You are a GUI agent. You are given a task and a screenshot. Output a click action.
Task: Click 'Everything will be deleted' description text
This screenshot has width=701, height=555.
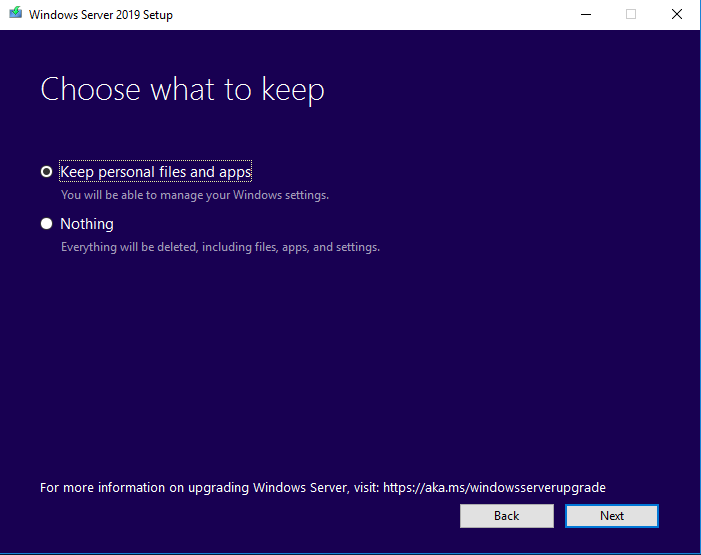pyautogui.click(x=220, y=247)
